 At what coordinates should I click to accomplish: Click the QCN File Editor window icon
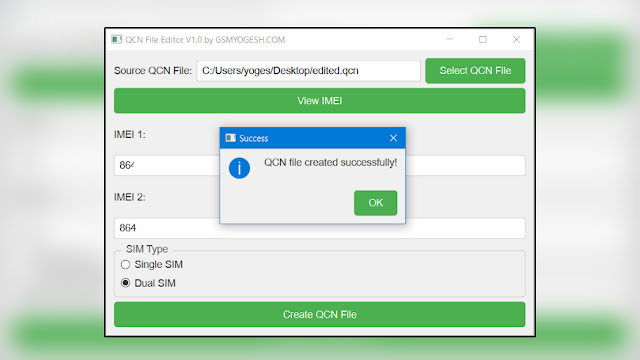pos(116,39)
